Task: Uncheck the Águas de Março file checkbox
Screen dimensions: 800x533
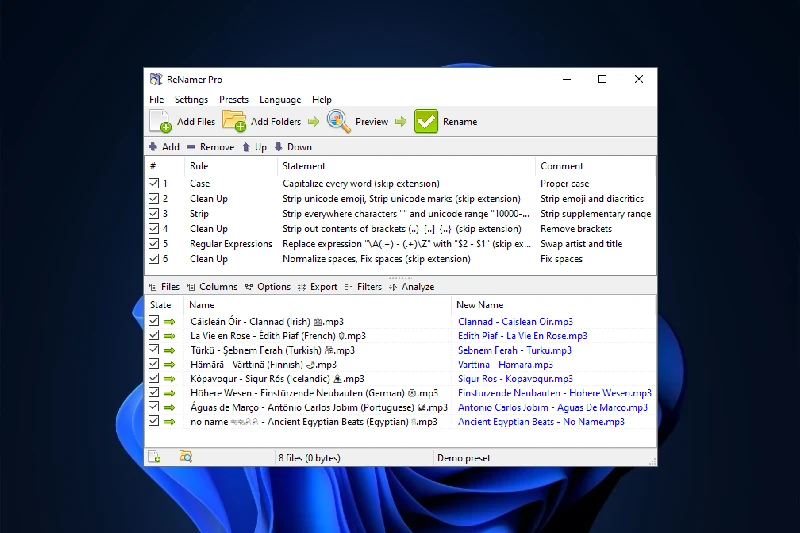Action: point(154,407)
